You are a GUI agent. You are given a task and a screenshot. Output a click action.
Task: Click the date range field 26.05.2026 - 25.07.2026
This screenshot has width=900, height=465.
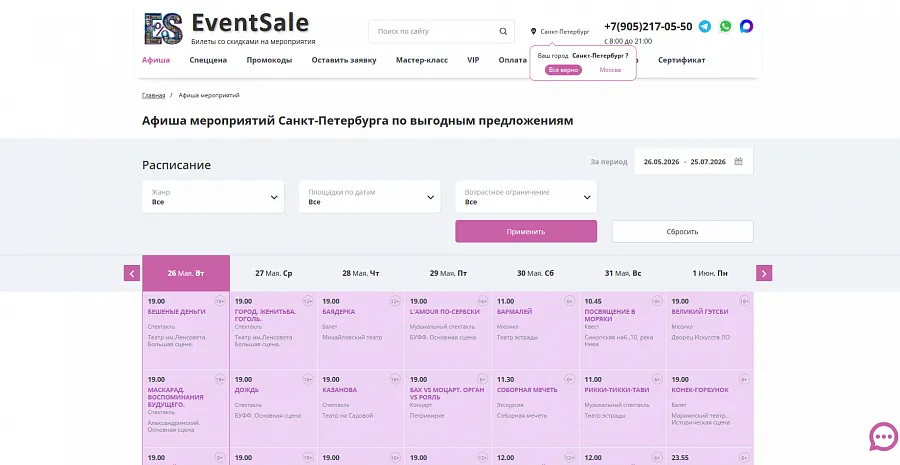point(694,161)
